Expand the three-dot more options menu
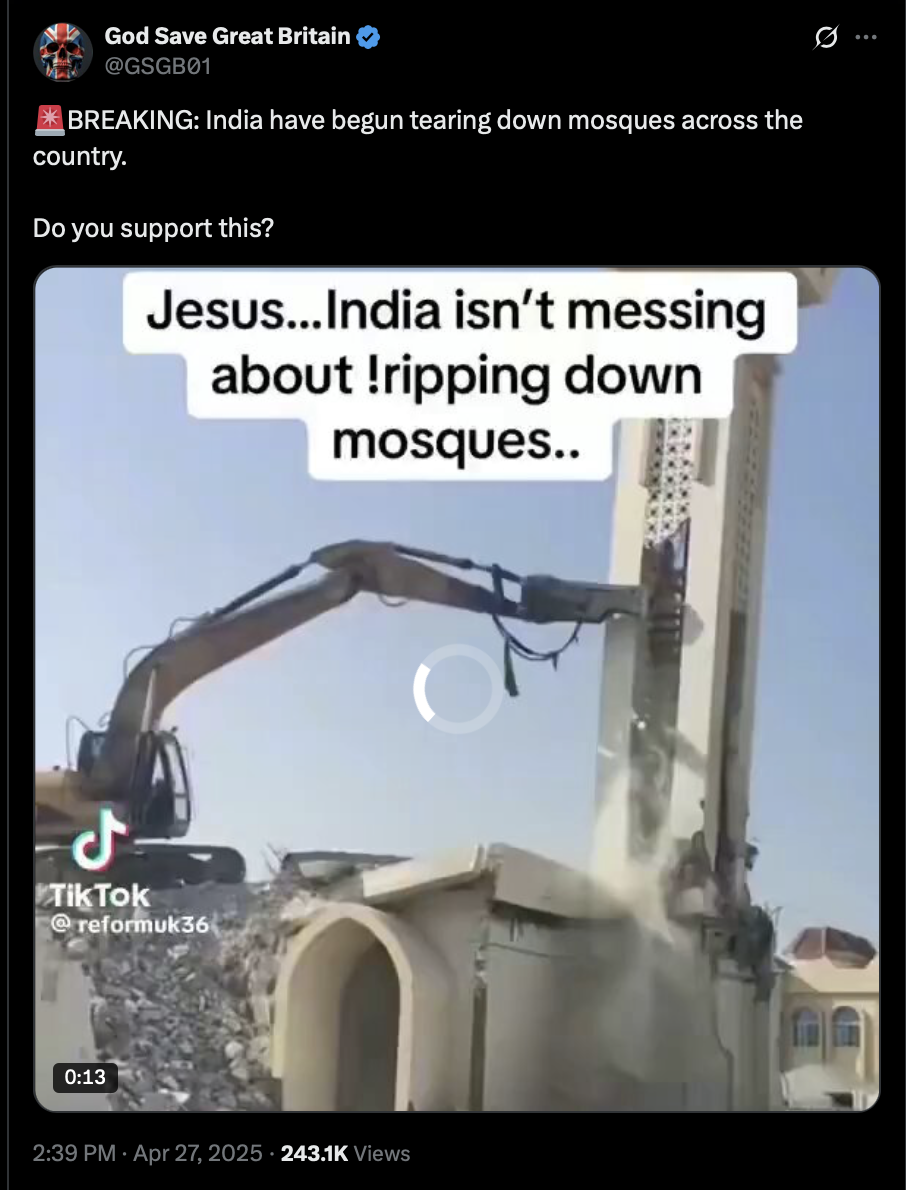The height and width of the screenshot is (1190, 906). click(866, 36)
